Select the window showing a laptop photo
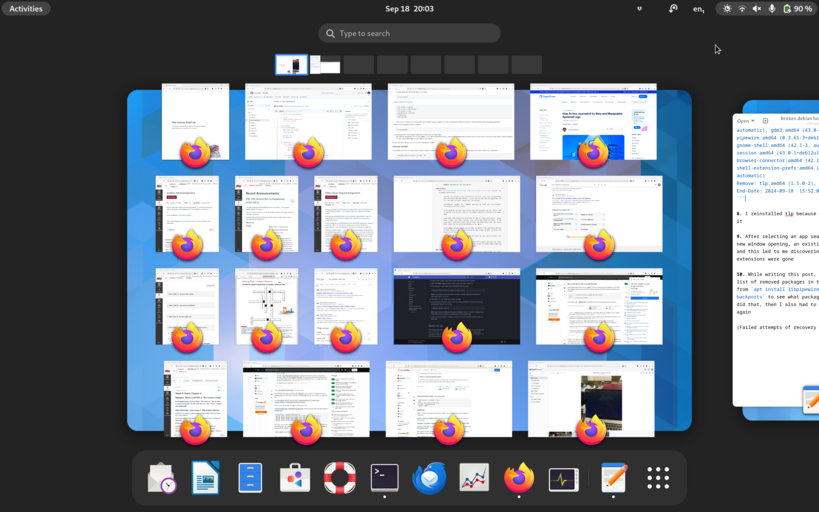This screenshot has width=819, height=512. [x=591, y=399]
